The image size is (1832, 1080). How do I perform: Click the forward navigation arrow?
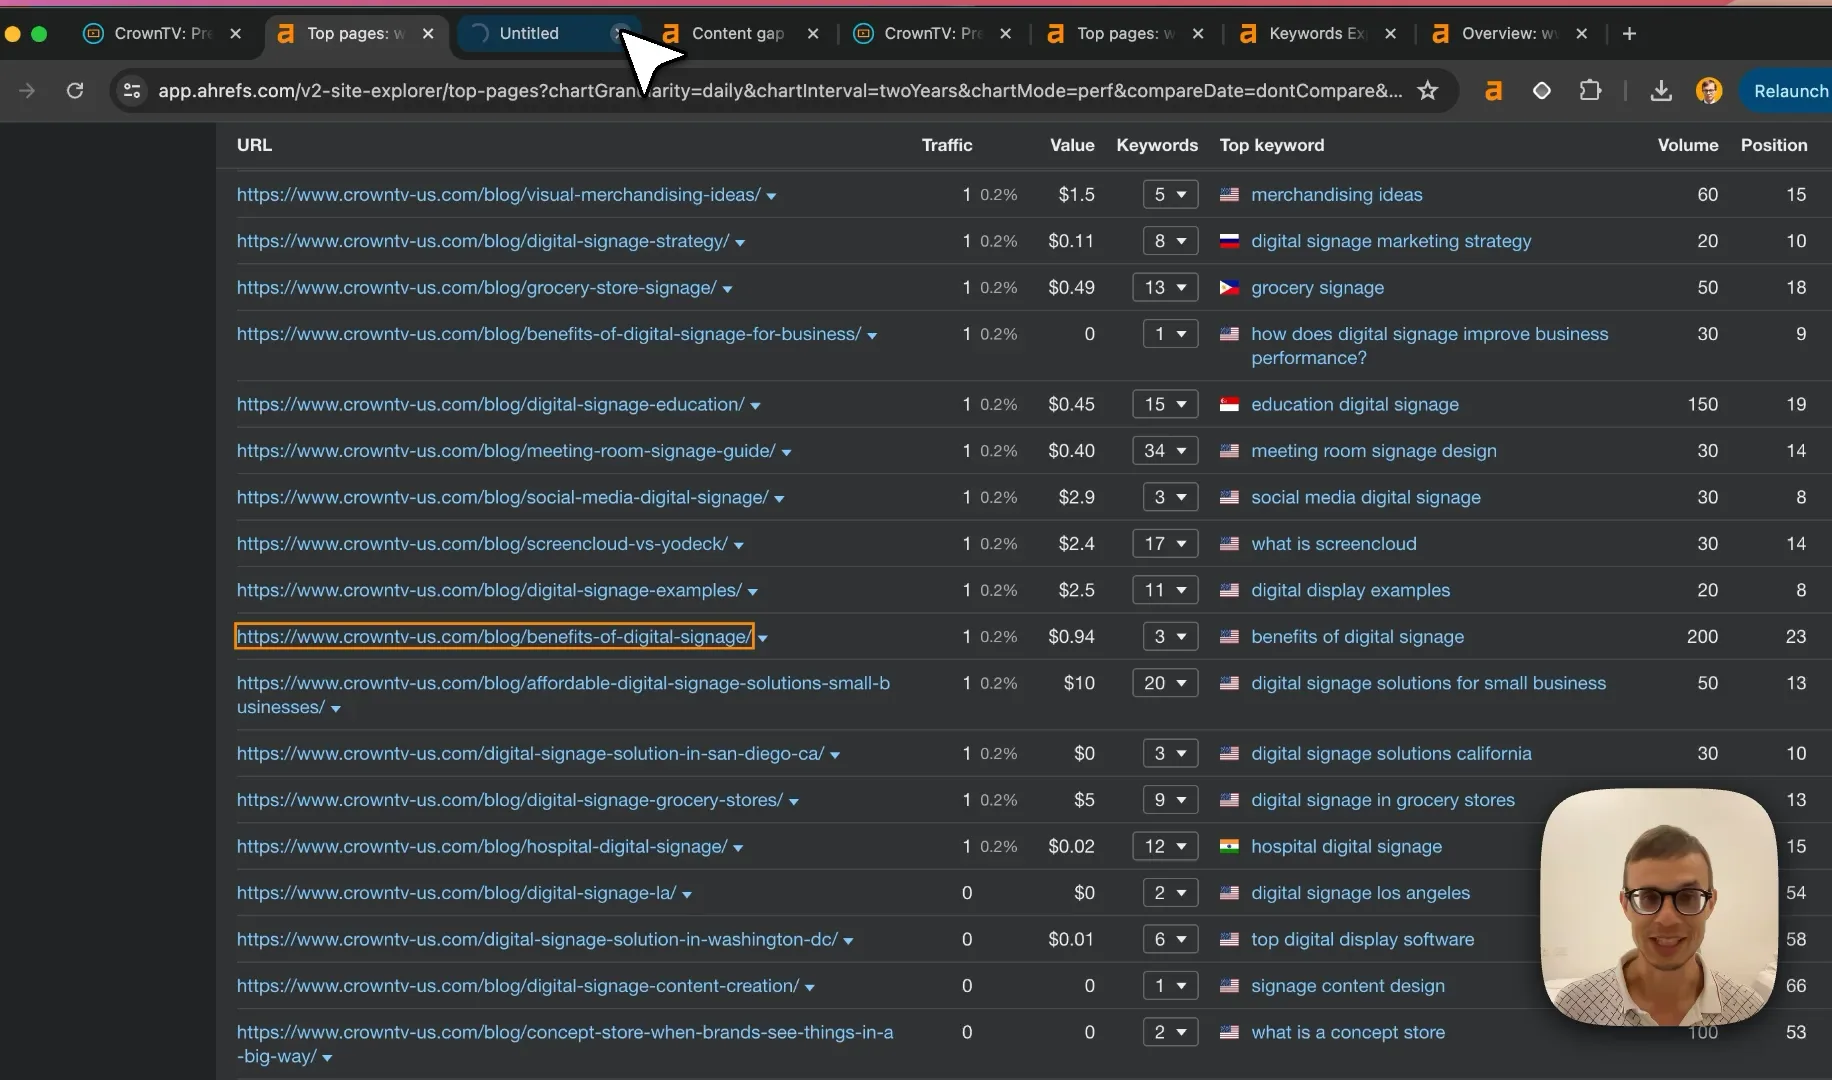point(27,91)
